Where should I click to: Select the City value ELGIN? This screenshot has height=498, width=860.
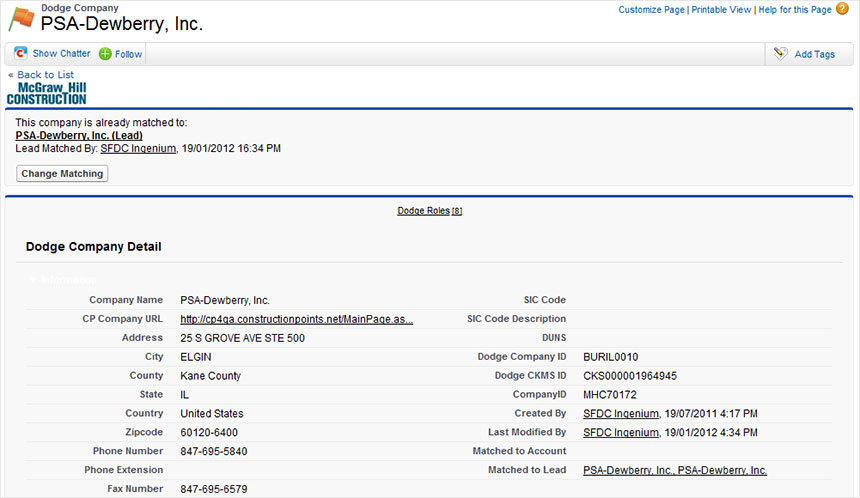coord(196,357)
